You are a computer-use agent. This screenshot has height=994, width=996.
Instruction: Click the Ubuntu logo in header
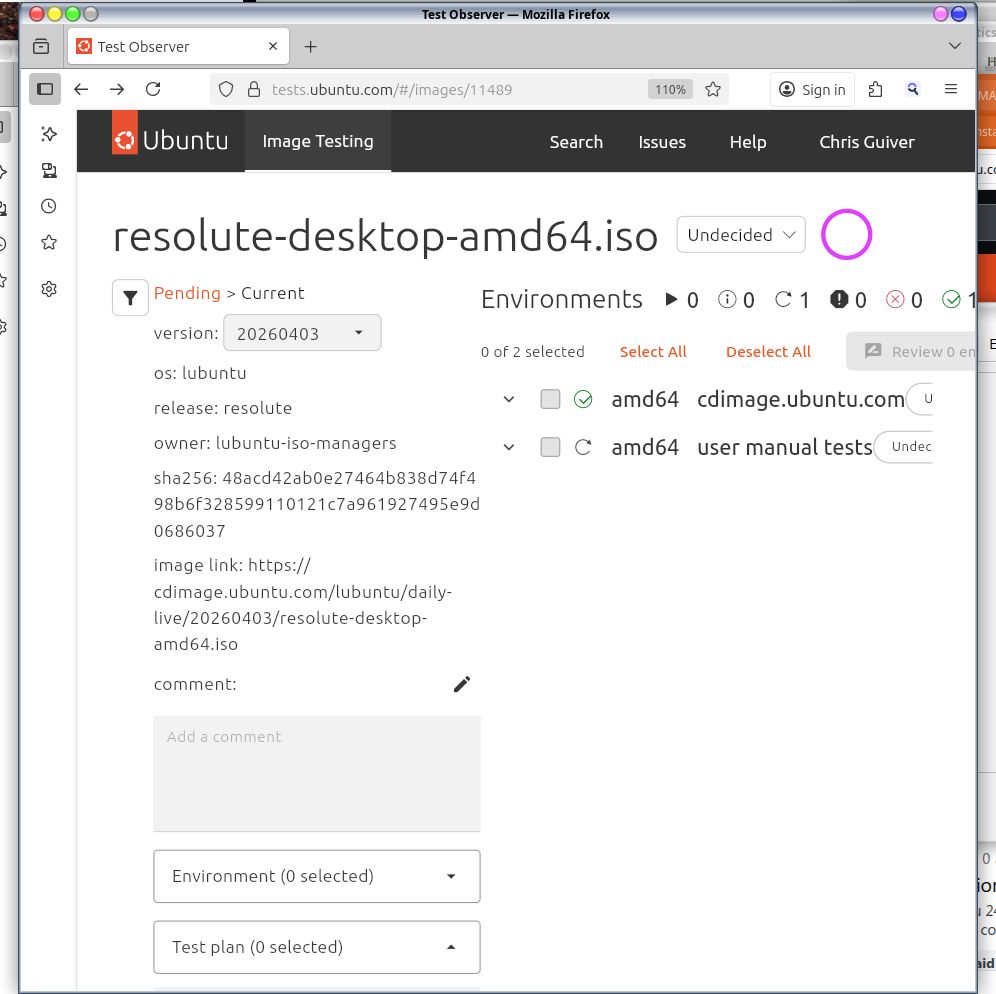170,141
